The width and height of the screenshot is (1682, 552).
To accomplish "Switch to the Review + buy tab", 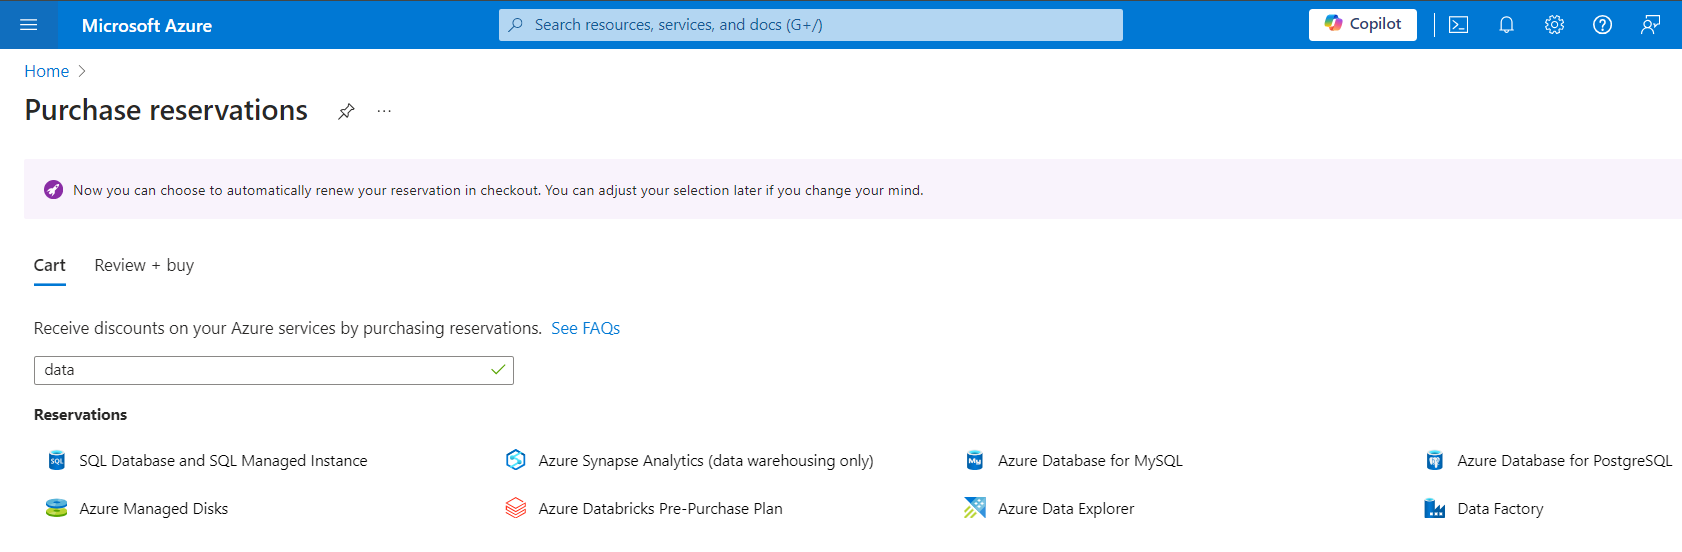I will (144, 265).
